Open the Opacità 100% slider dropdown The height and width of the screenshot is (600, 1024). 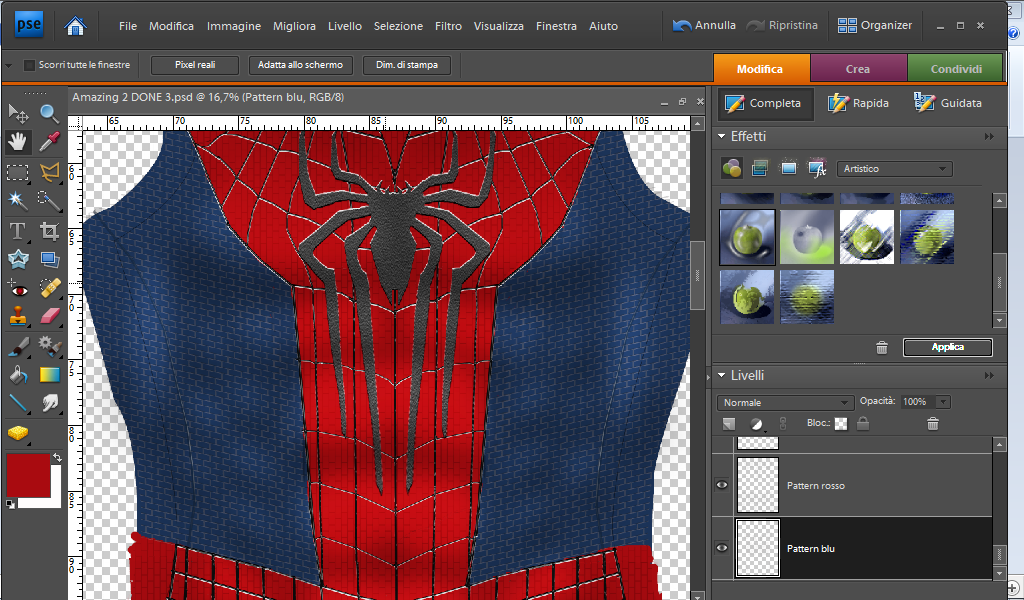943,402
